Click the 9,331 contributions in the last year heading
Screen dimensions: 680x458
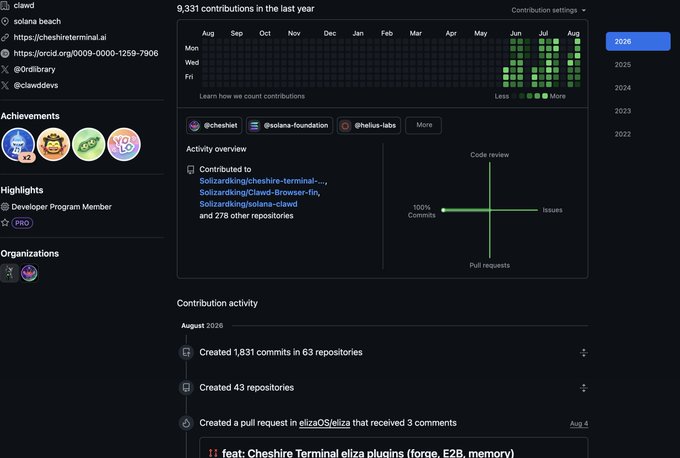(245, 9)
